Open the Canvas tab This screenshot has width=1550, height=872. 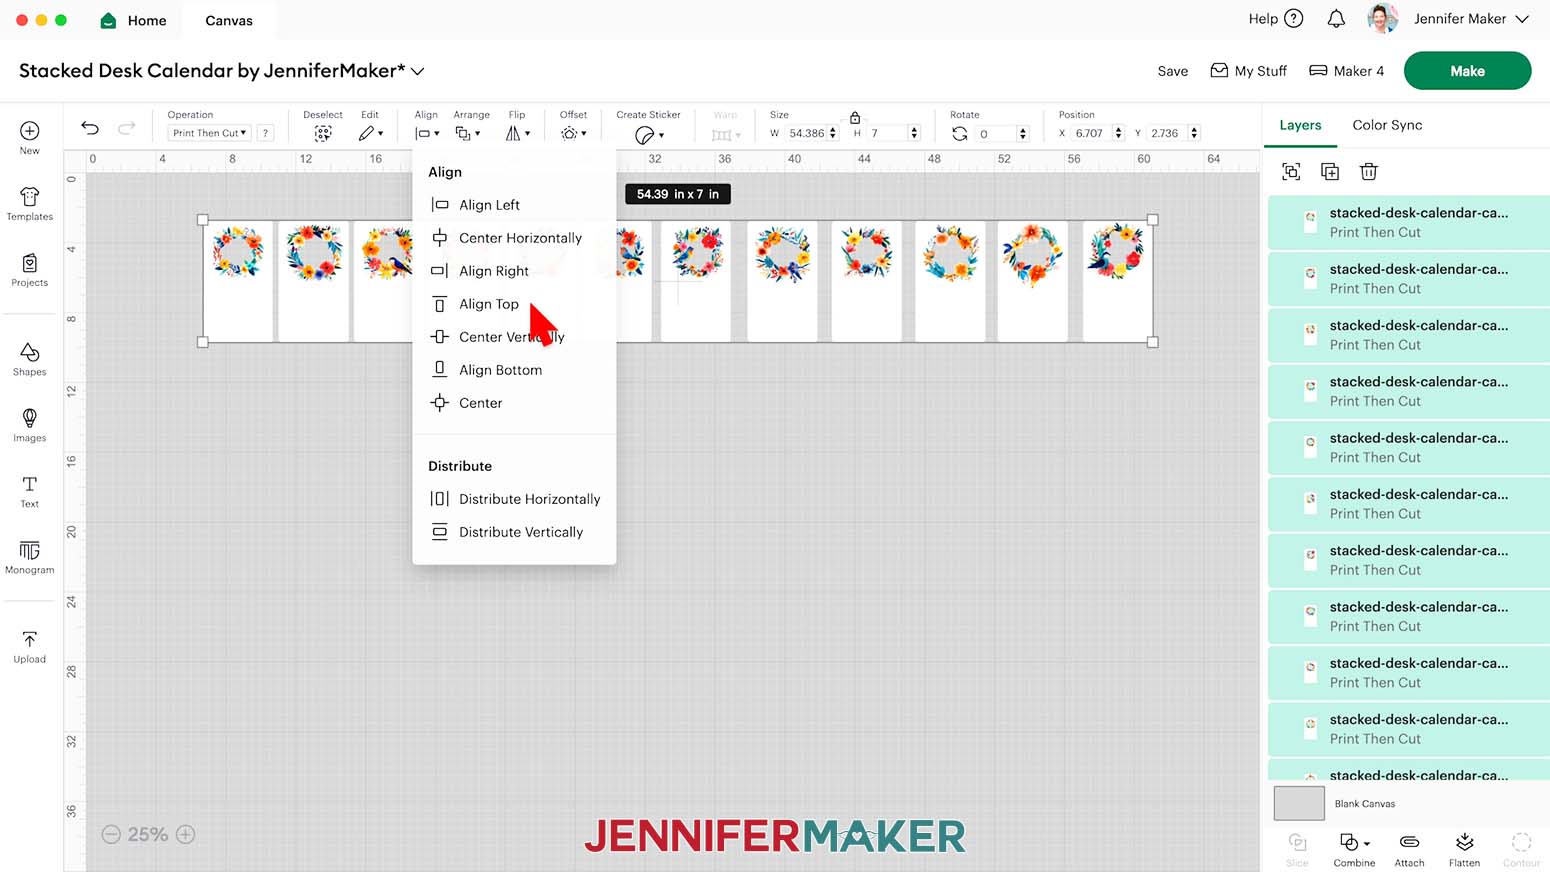229,20
